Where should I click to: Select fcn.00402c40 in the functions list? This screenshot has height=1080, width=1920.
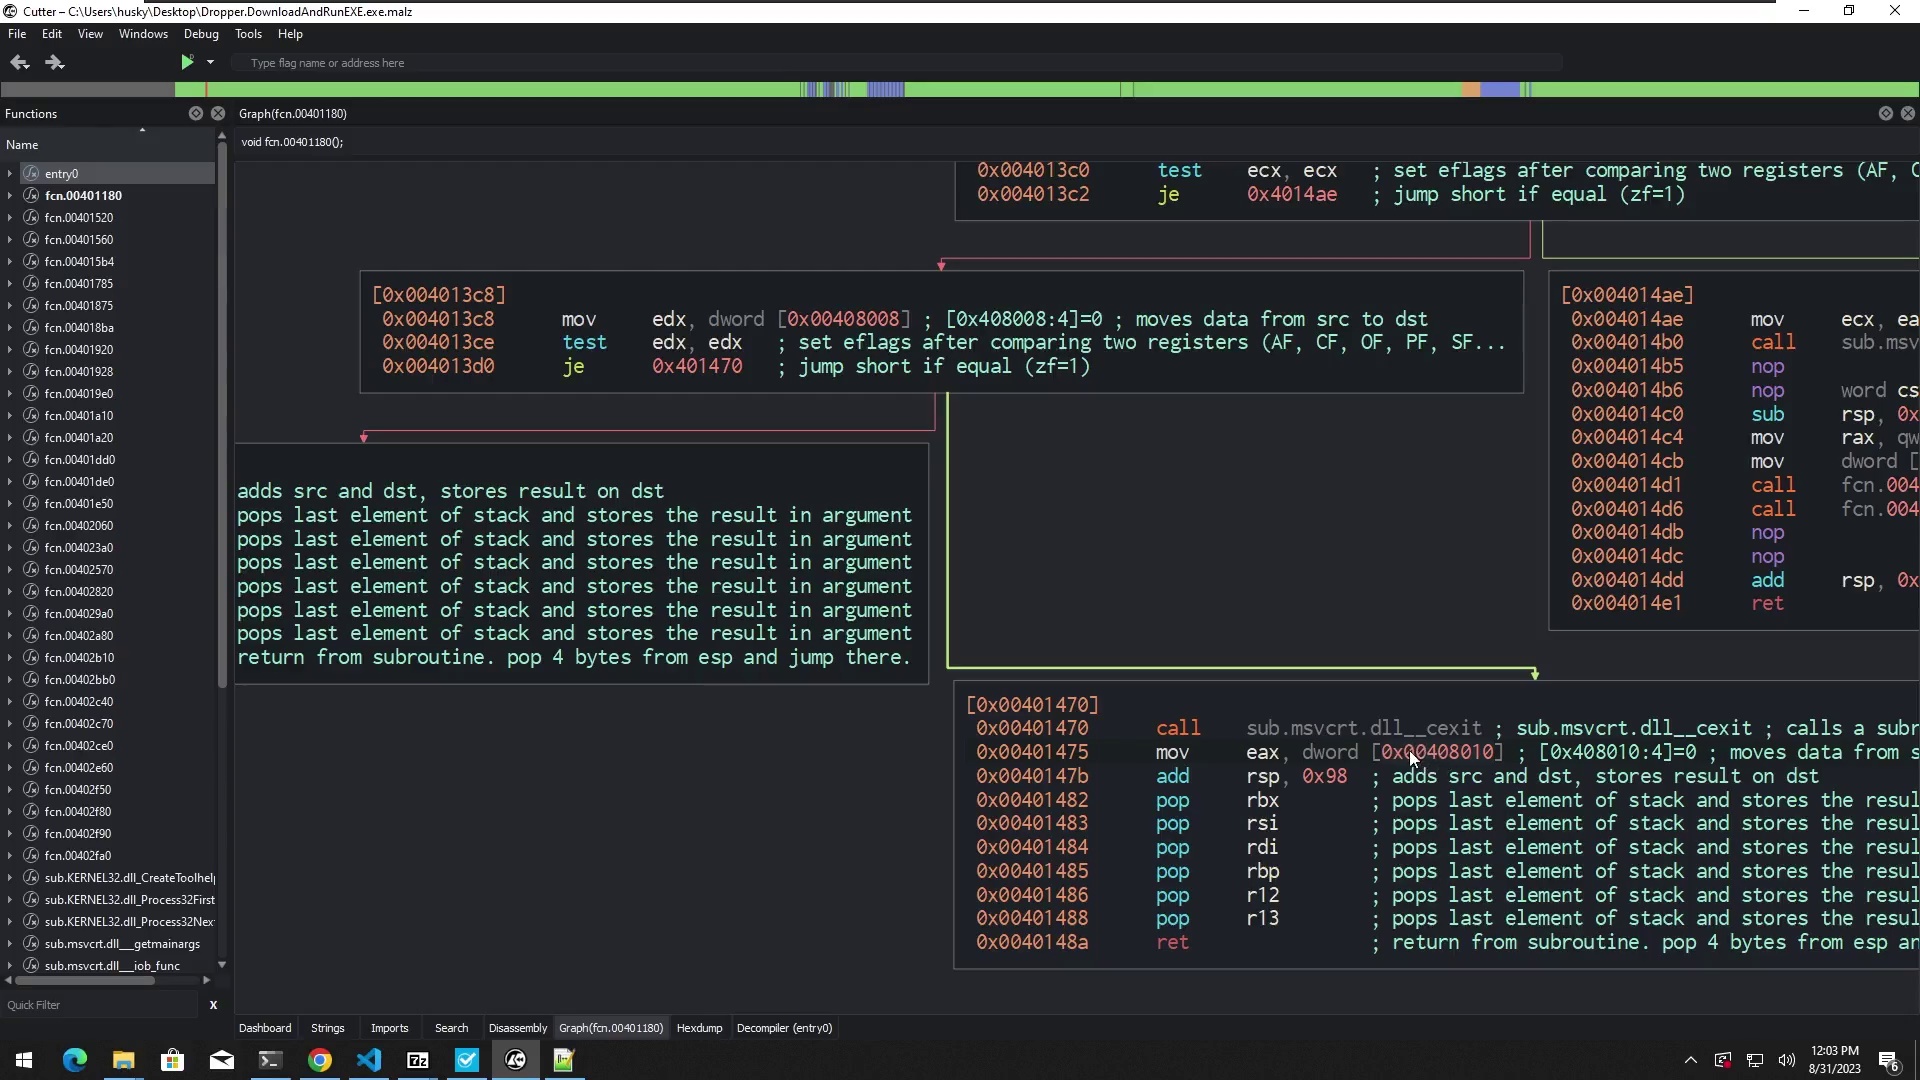tap(78, 702)
